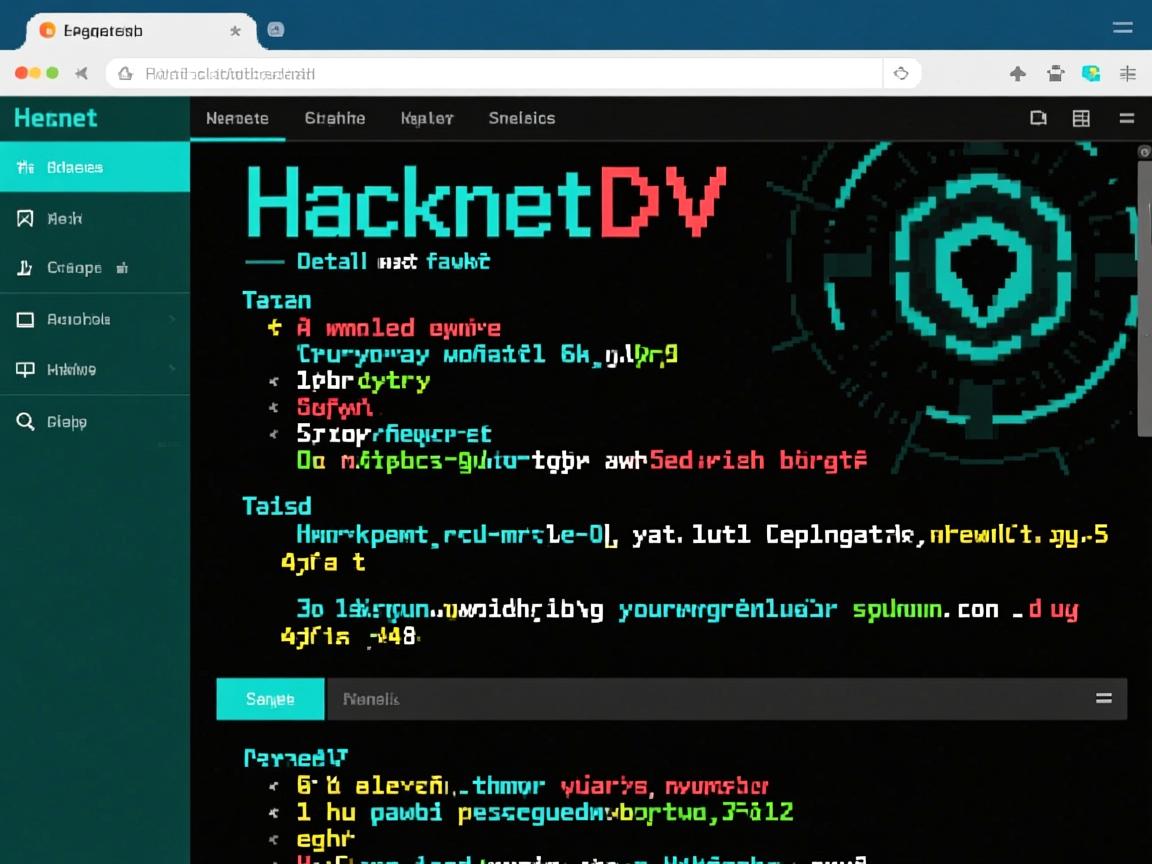Image resolution: width=1152 pixels, height=864 pixels.
Task: Click the Hernet logo link
Action: (x=55, y=118)
